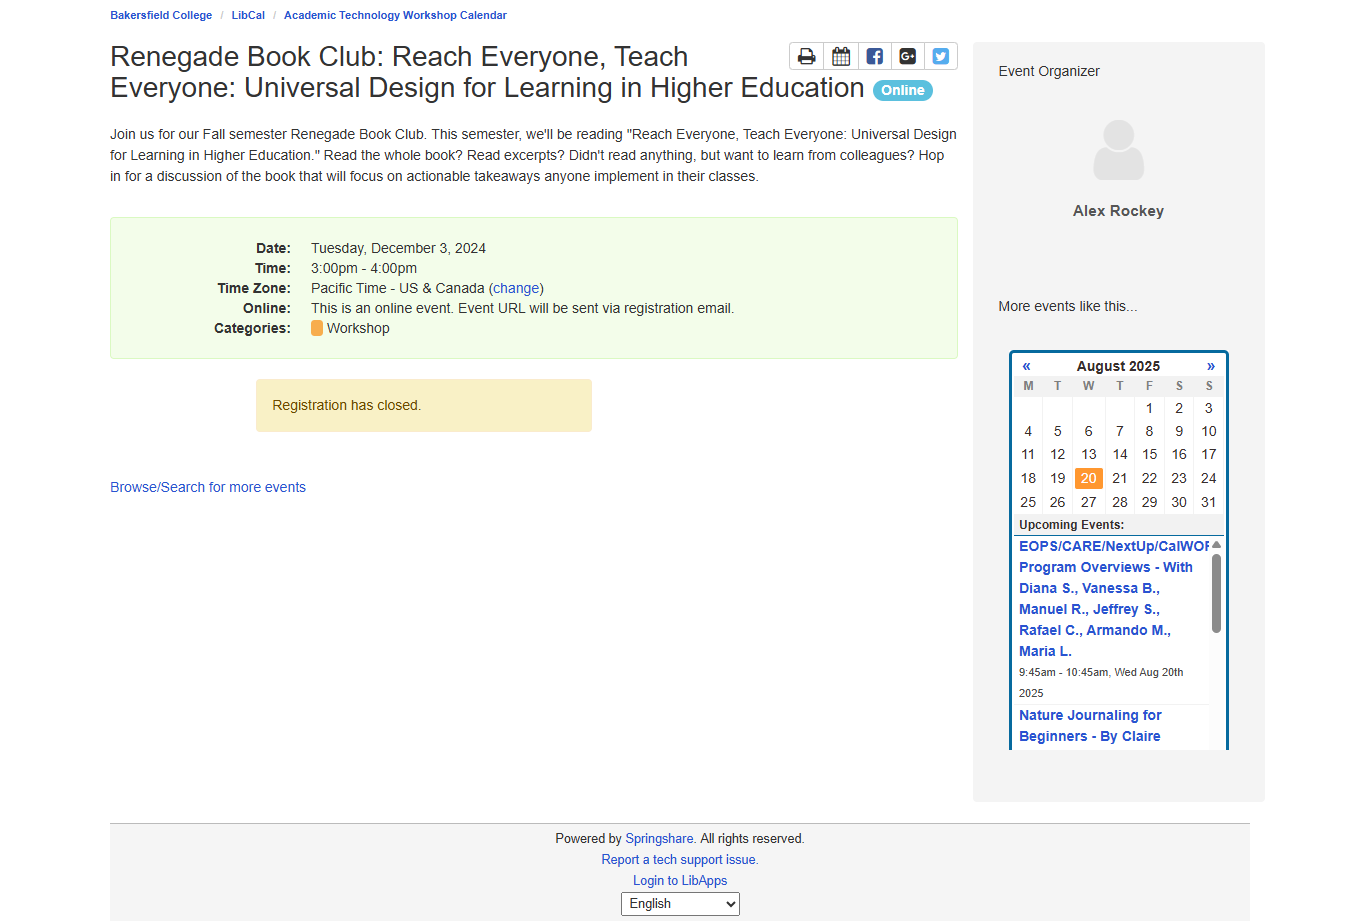Select August 20 in the mini calendar

(1088, 478)
